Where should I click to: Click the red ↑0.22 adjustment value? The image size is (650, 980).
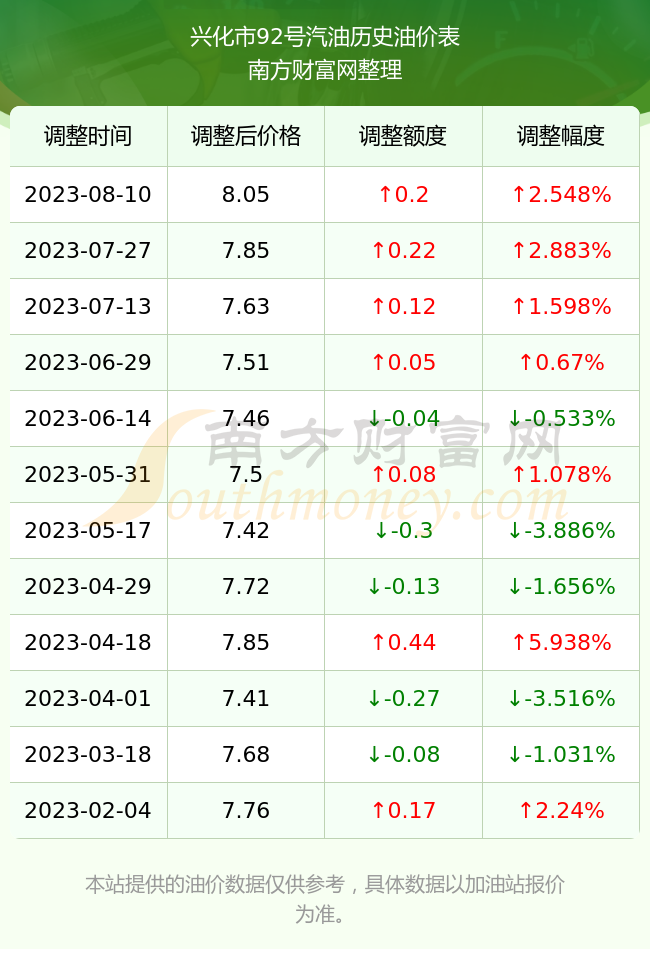pyautogui.click(x=403, y=251)
